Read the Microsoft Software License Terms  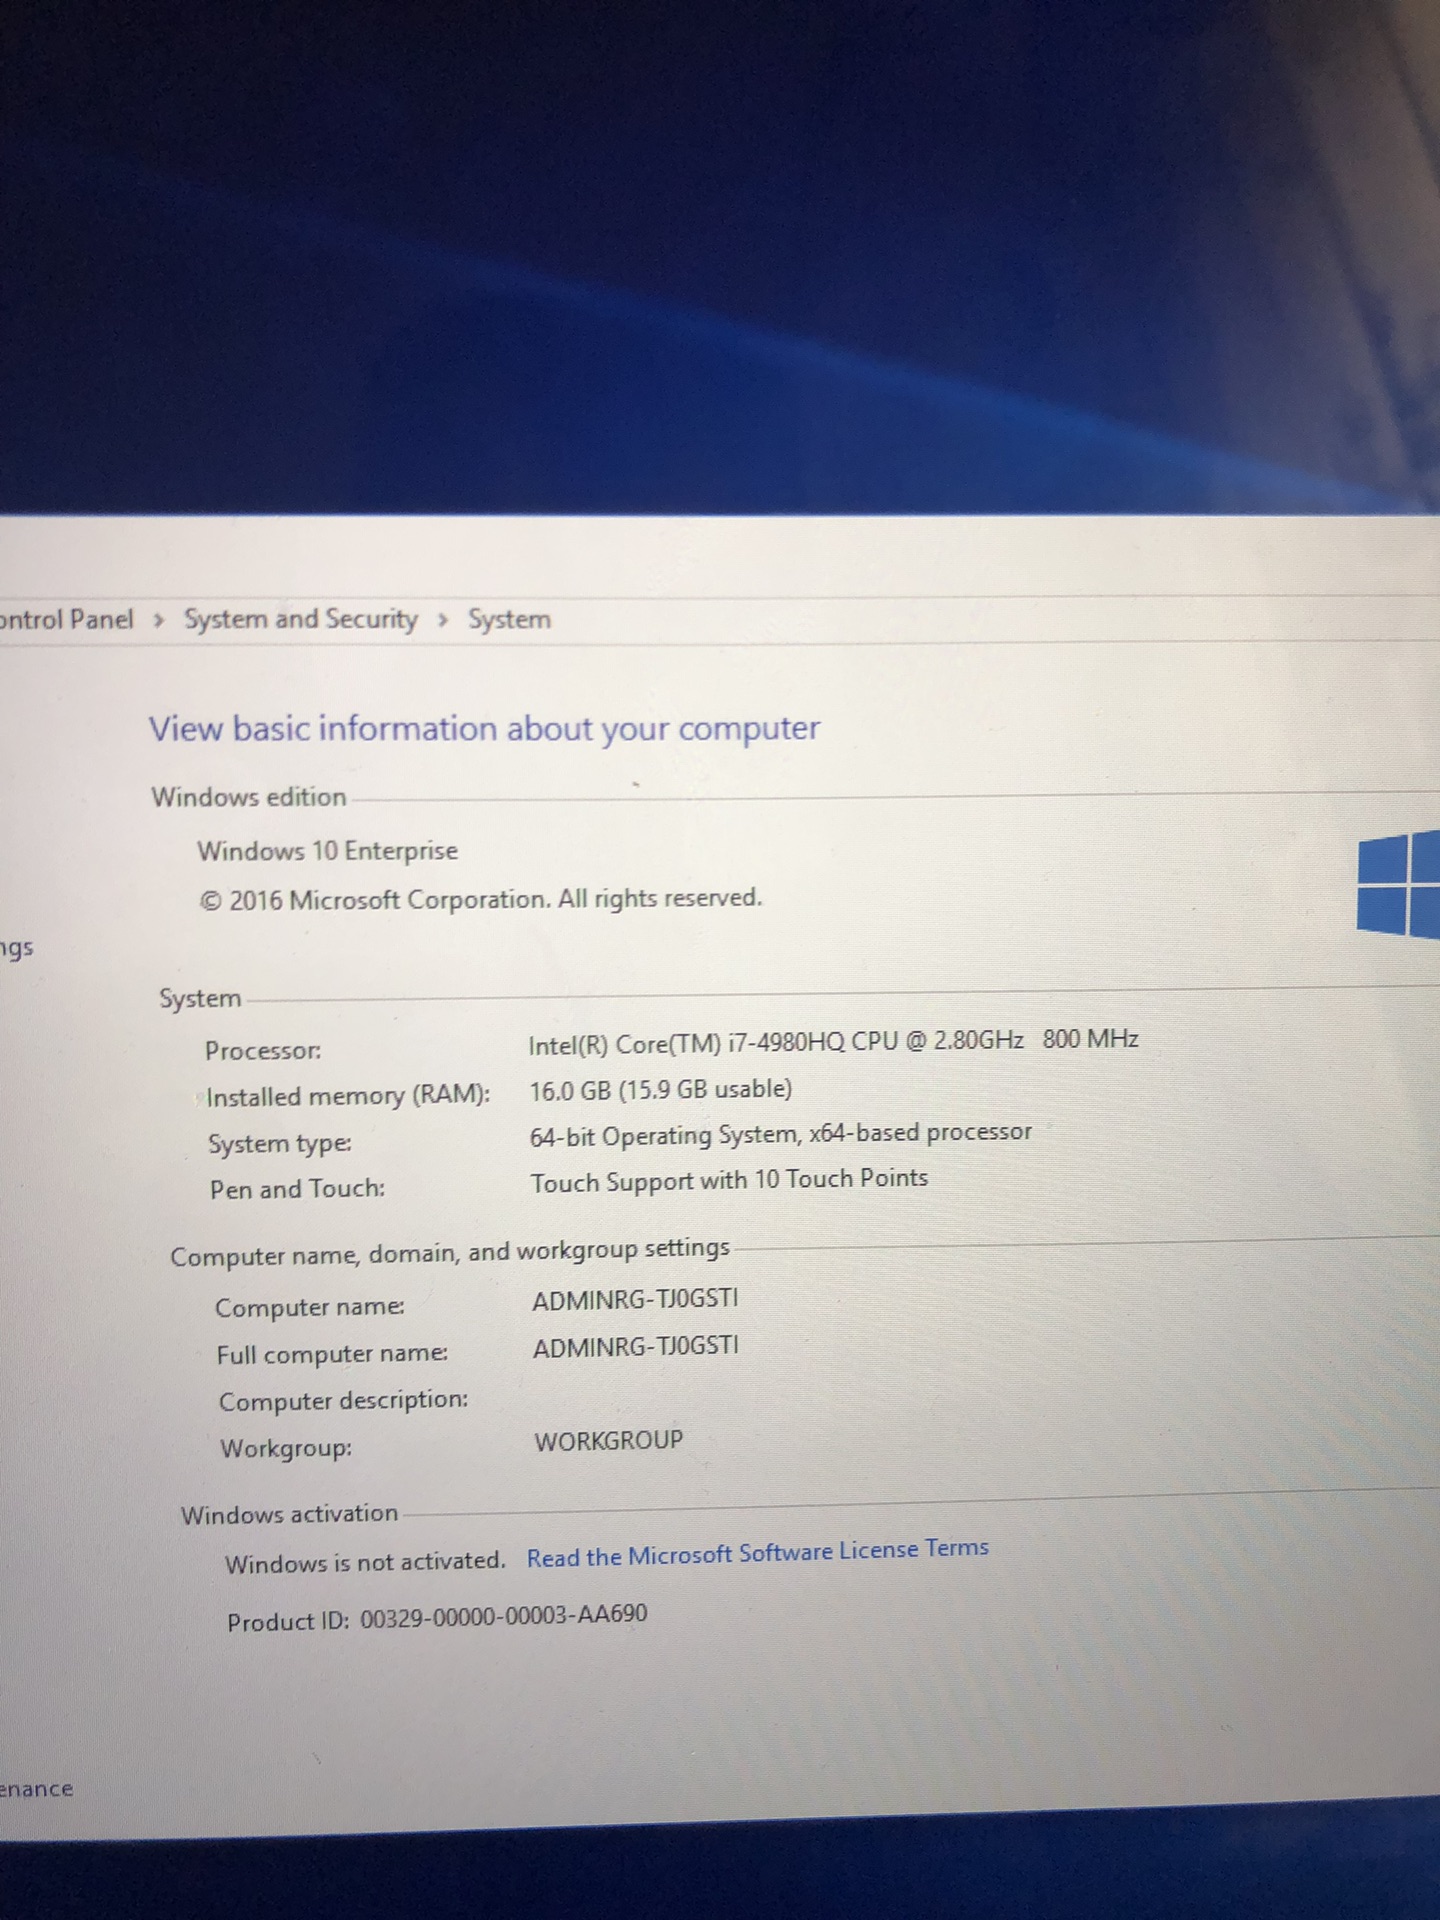pyautogui.click(x=758, y=1553)
